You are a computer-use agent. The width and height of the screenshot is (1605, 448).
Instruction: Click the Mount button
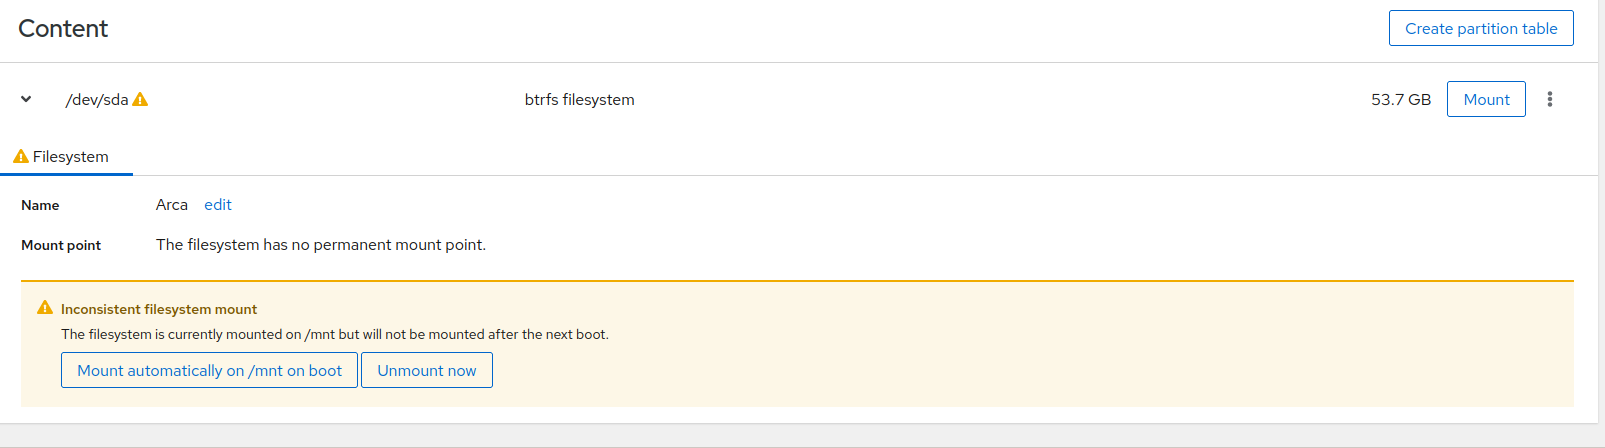tap(1486, 99)
